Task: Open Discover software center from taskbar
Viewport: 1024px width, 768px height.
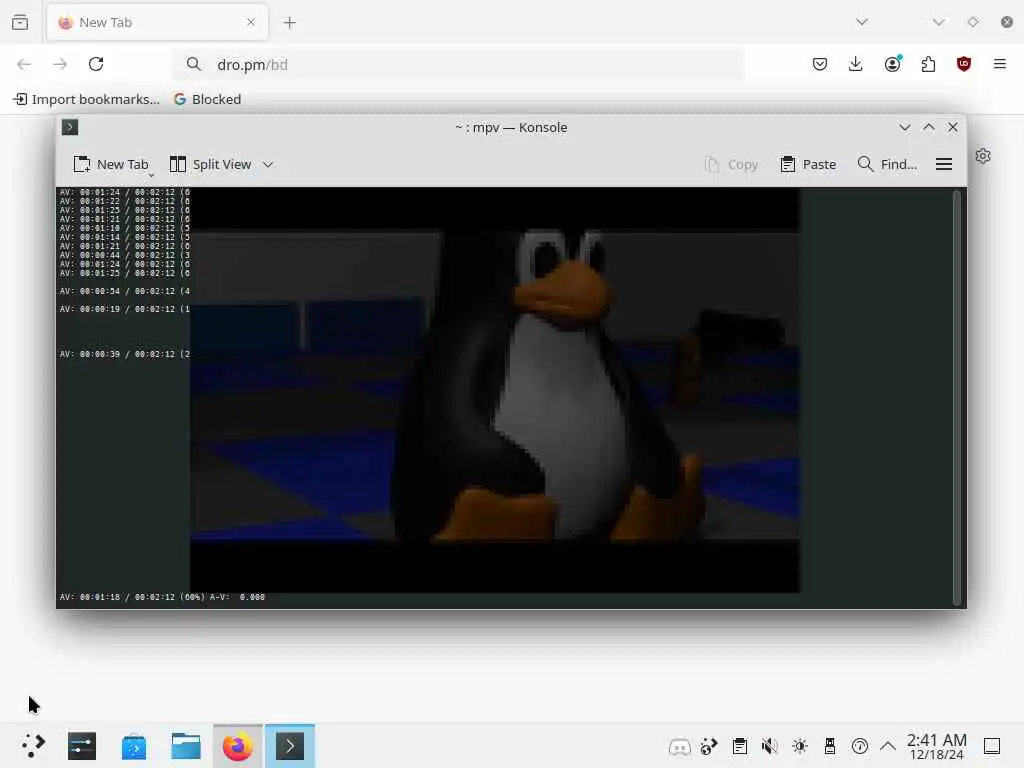Action: (134, 746)
